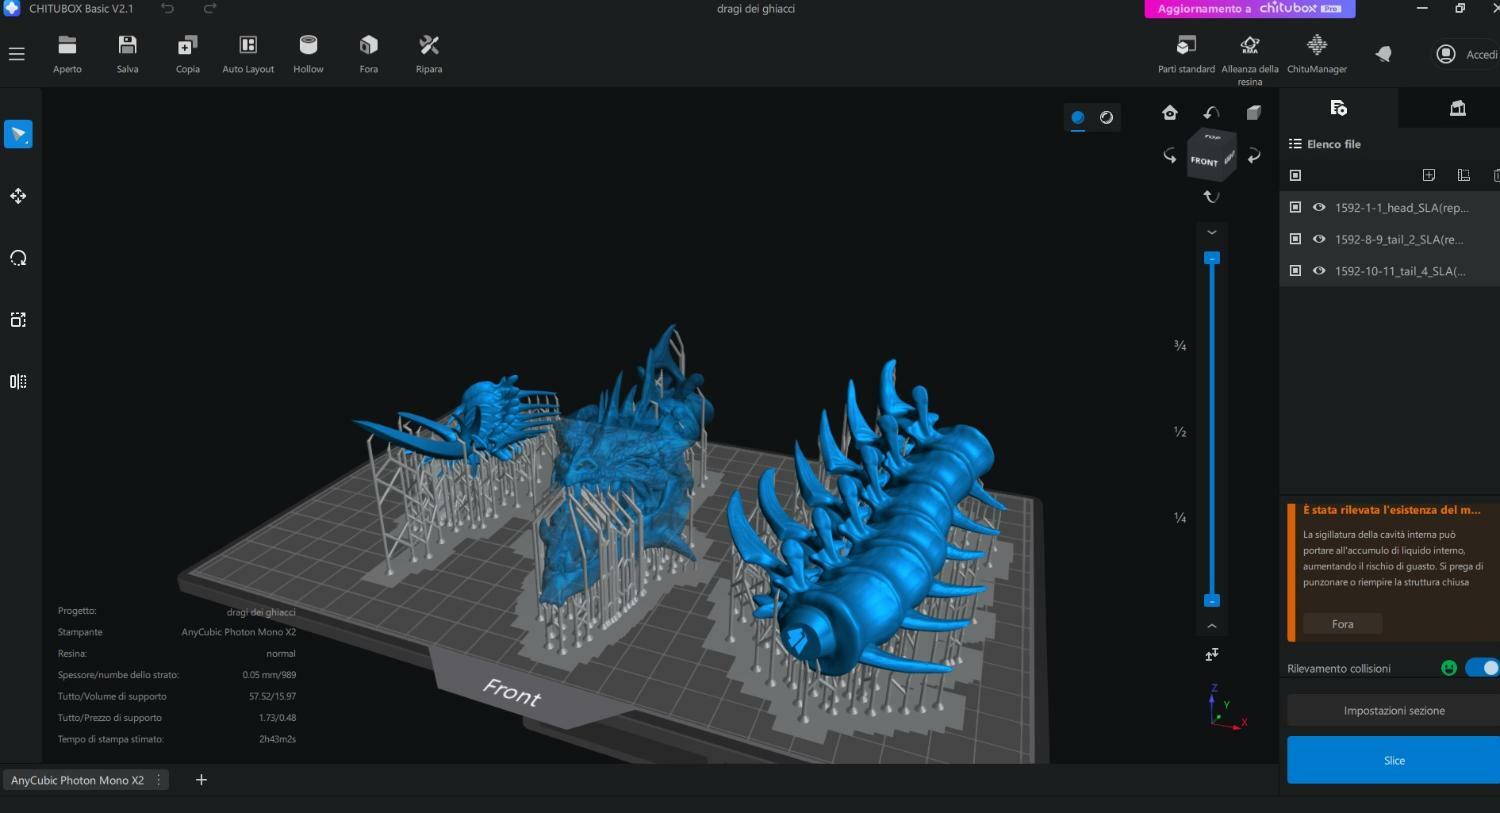Toggle checkbox for 1592-8-9_tail_2_SLA file

(x=1295, y=239)
